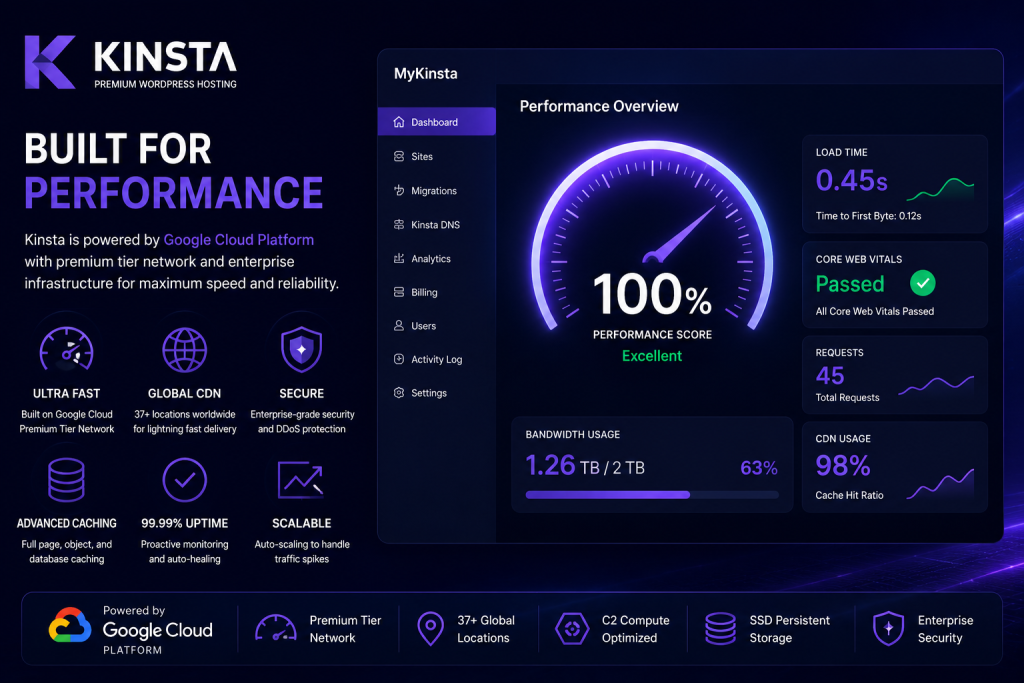
Task: Click the ADVANCED CACHING feature heading
Action: click(67, 524)
